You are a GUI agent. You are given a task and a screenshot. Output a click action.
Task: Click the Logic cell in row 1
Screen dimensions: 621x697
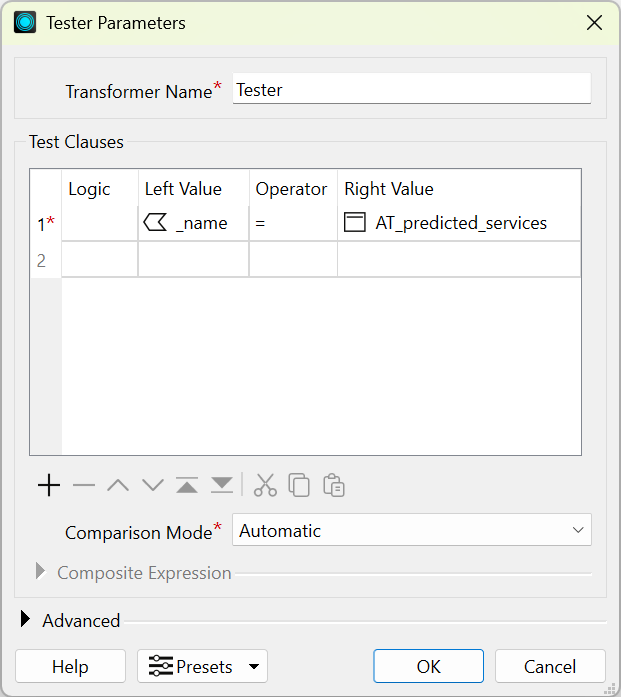coord(100,223)
